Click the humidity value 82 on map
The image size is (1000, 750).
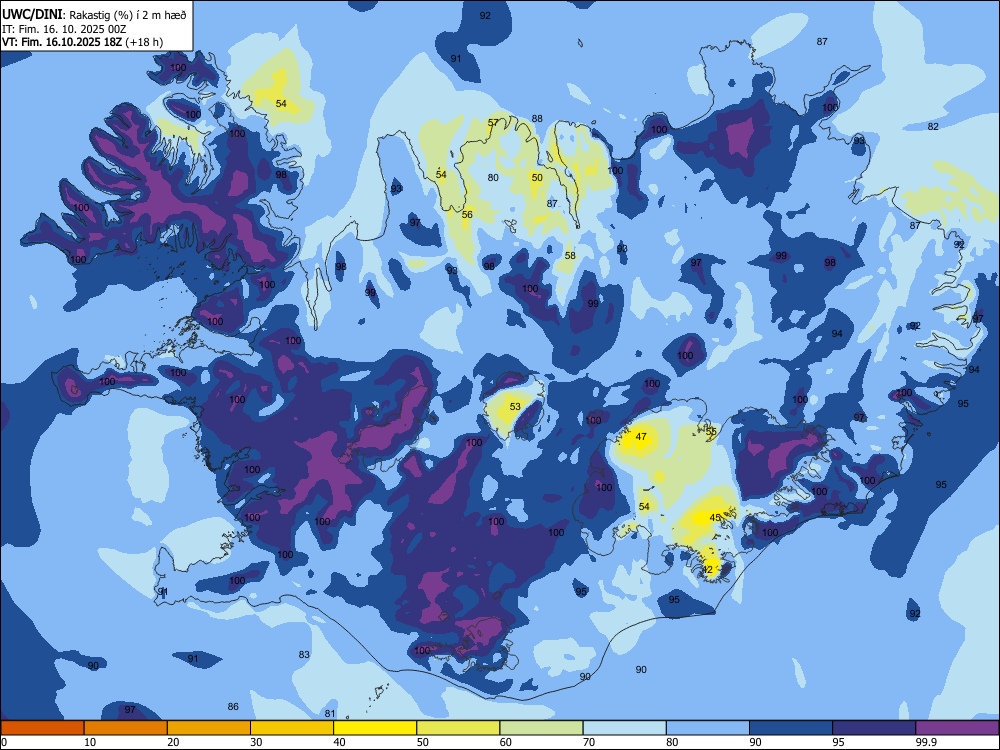click(x=933, y=127)
